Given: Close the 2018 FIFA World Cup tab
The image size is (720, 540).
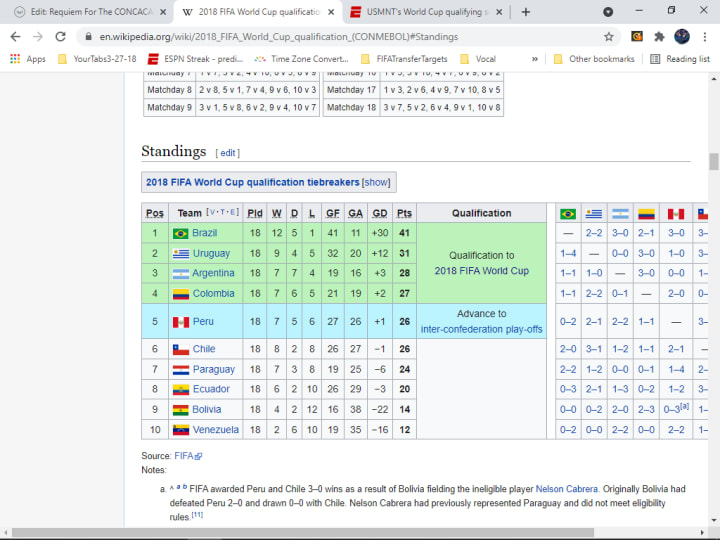Looking at the screenshot, I should (x=331, y=12).
